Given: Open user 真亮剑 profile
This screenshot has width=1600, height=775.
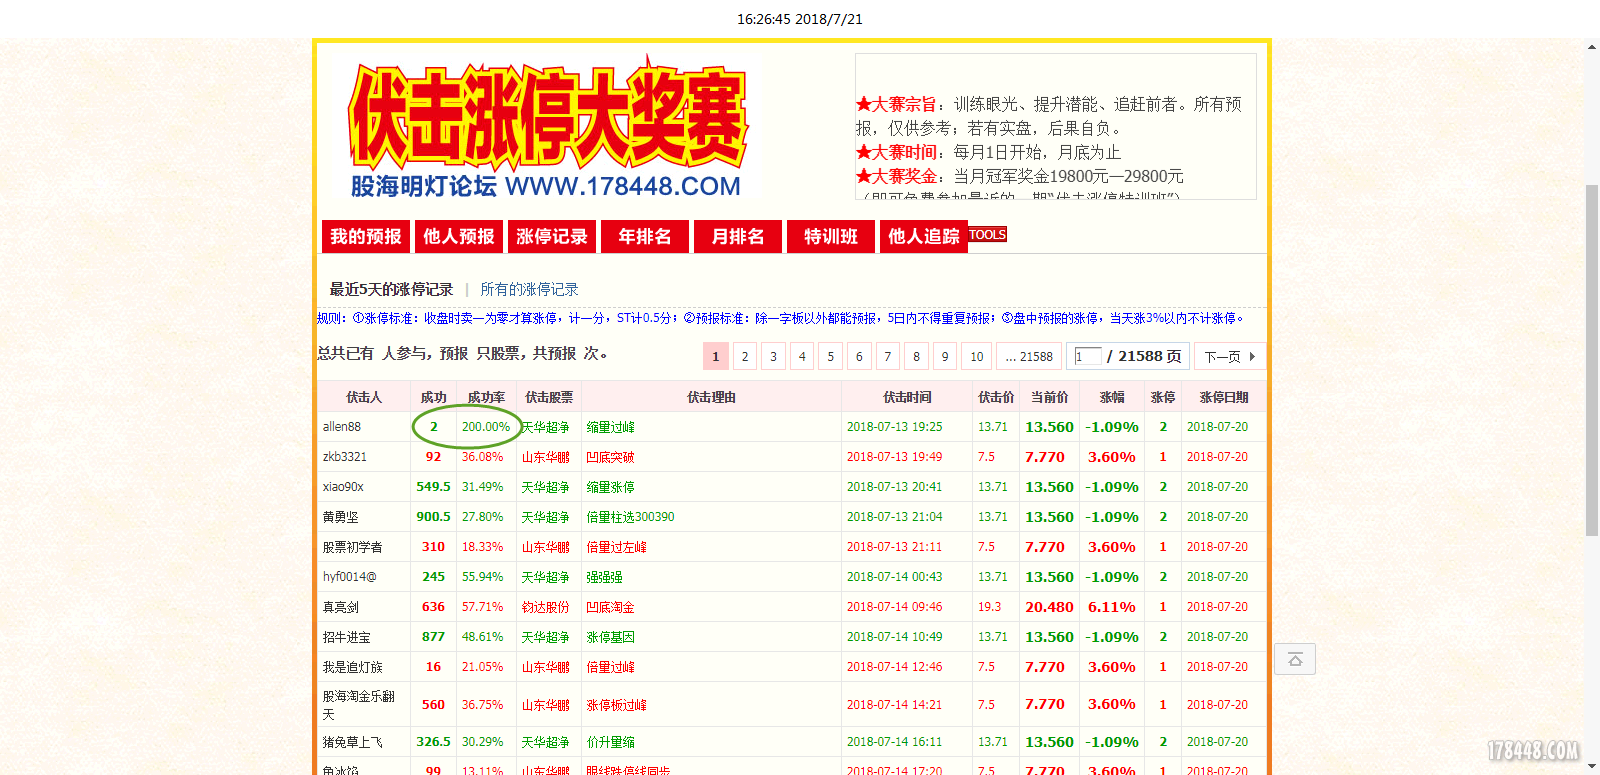Looking at the screenshot, I should click(x=340, y=607).
